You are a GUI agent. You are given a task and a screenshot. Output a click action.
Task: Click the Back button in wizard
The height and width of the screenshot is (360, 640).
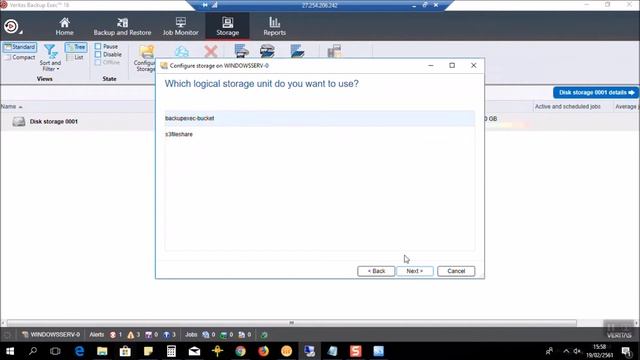tap(376, 271)
